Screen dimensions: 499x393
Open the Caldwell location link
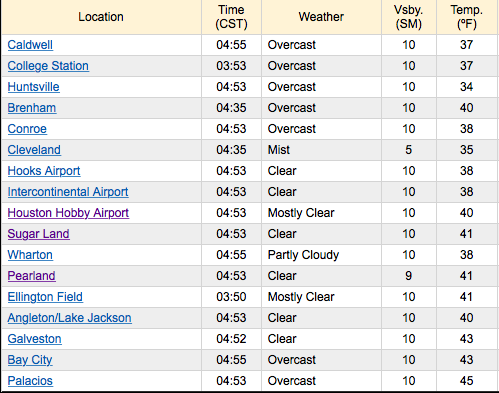point(30,45)
